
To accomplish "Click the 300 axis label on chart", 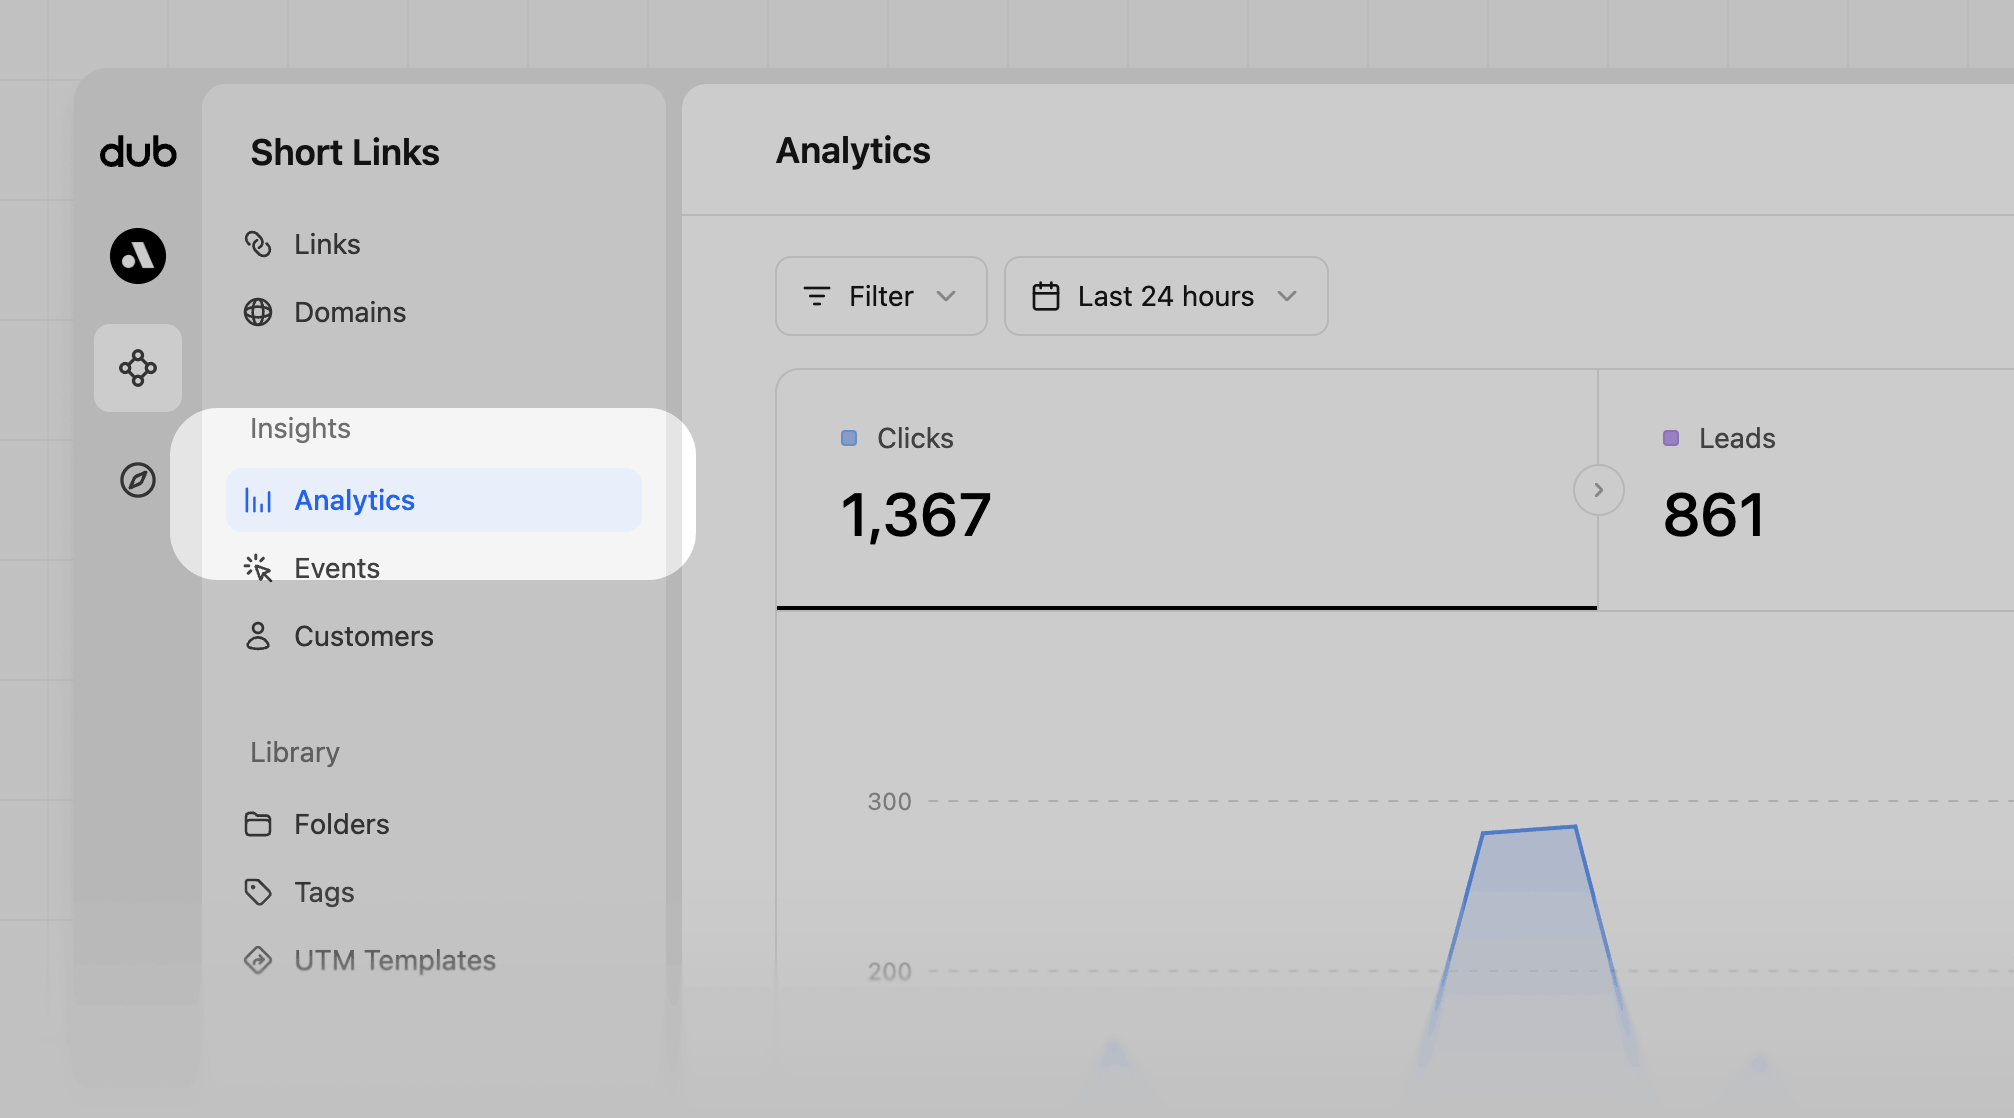I will pos(889,801).
